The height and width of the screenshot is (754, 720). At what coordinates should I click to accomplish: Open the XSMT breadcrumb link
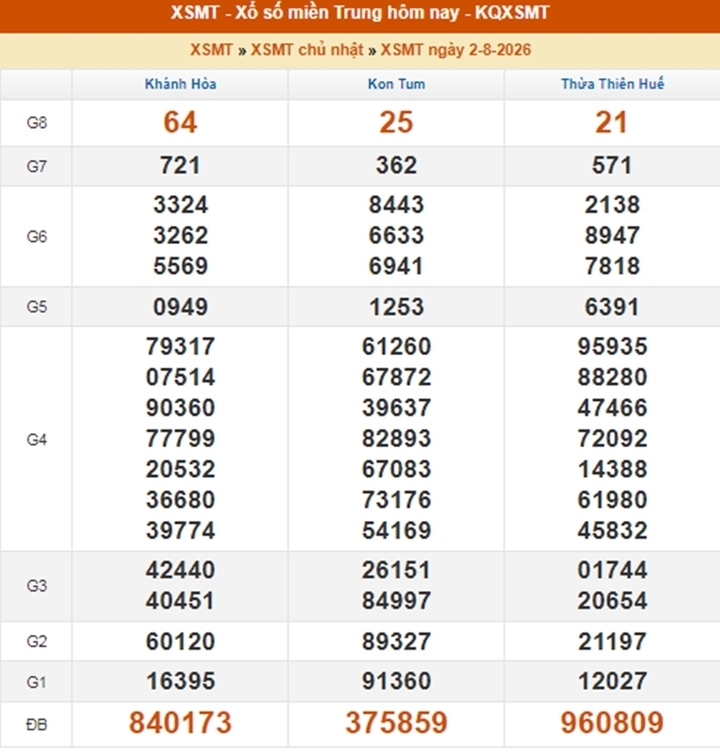[x=211, y=50]
